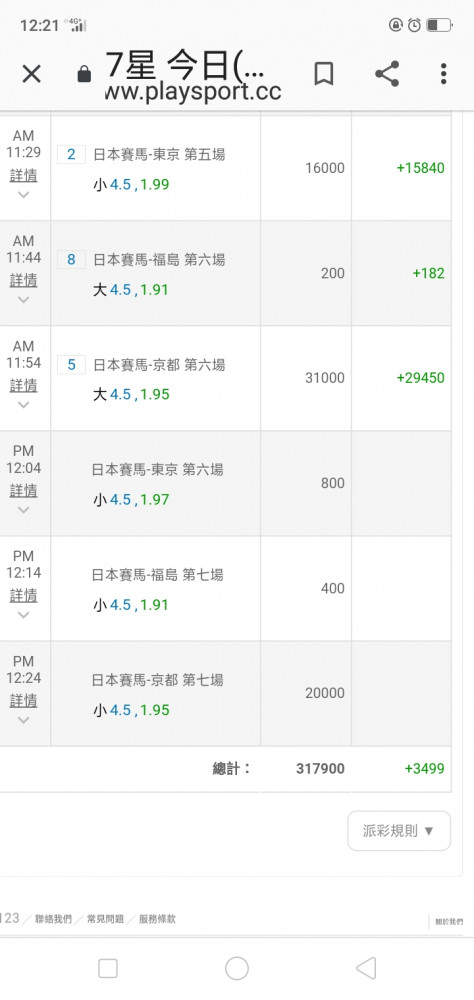474x1000 pixels.
Task: Open 詳情 for the AM 11:44 bet
Action: click(24, 280)
